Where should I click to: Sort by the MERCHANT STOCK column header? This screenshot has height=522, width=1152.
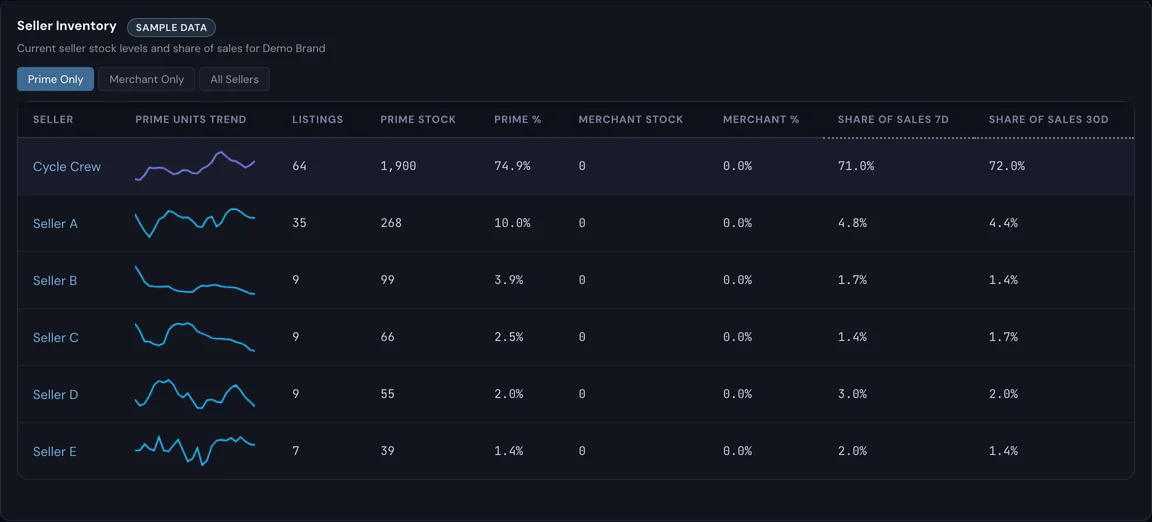pyautogui.click(x=631, y=119)
